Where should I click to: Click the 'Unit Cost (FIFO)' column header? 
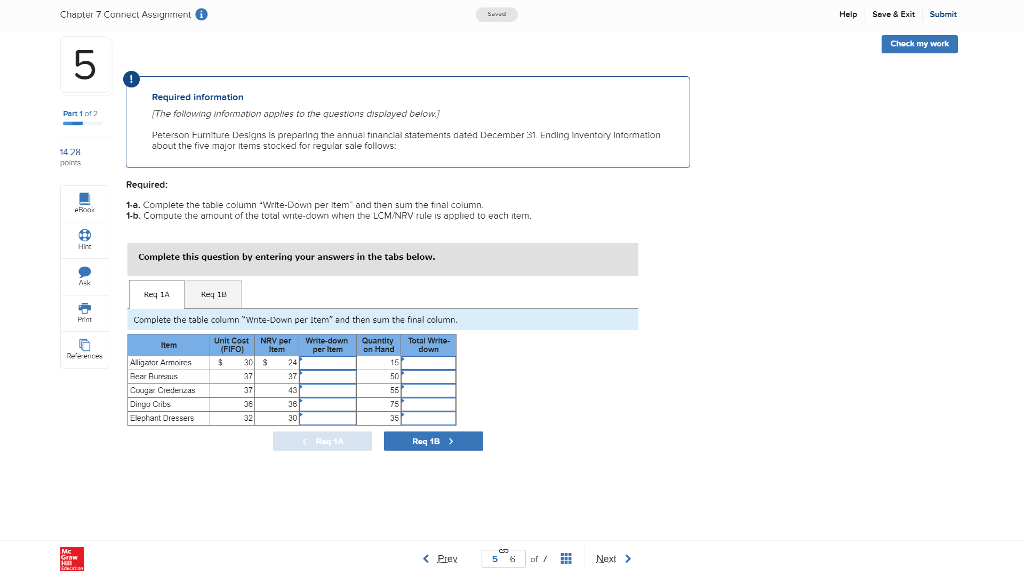click(x=232, y=345)
